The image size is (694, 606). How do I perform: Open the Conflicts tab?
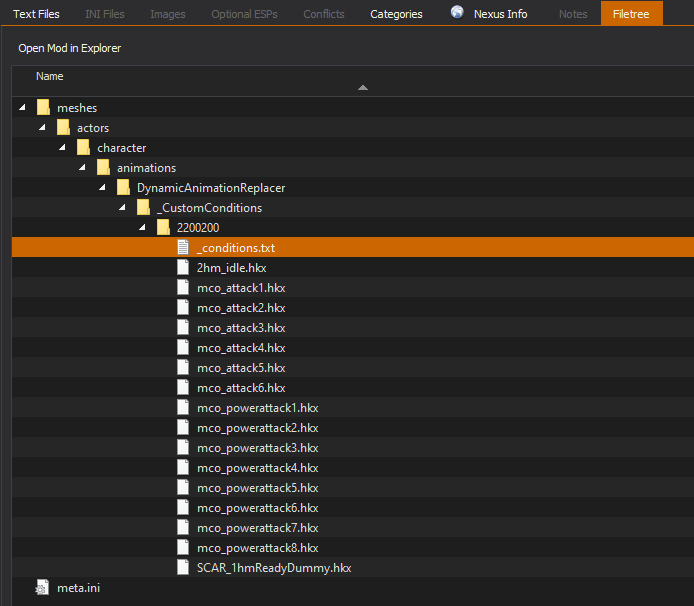324,14
